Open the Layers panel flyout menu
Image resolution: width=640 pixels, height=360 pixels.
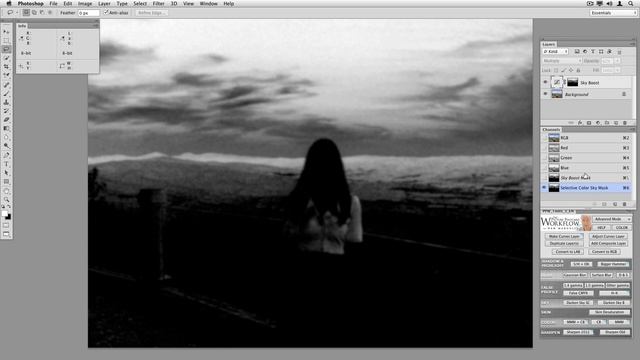click(632, 44)
